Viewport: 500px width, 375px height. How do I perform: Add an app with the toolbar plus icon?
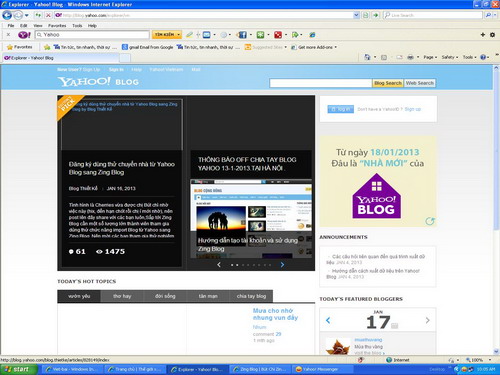pos(482,35)
